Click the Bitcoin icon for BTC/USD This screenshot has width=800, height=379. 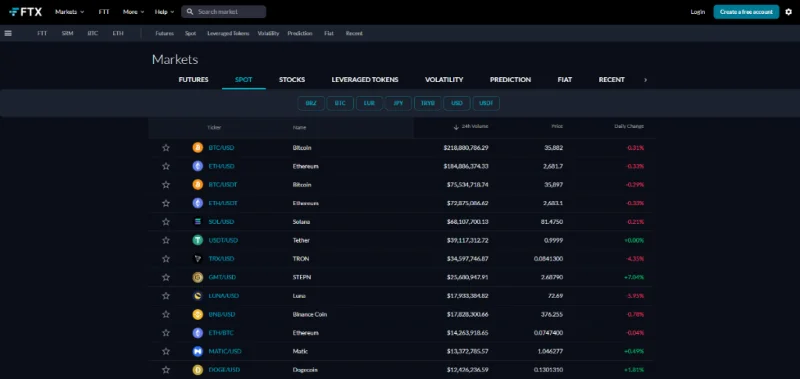pyautogui.click(x=197, y=147)
